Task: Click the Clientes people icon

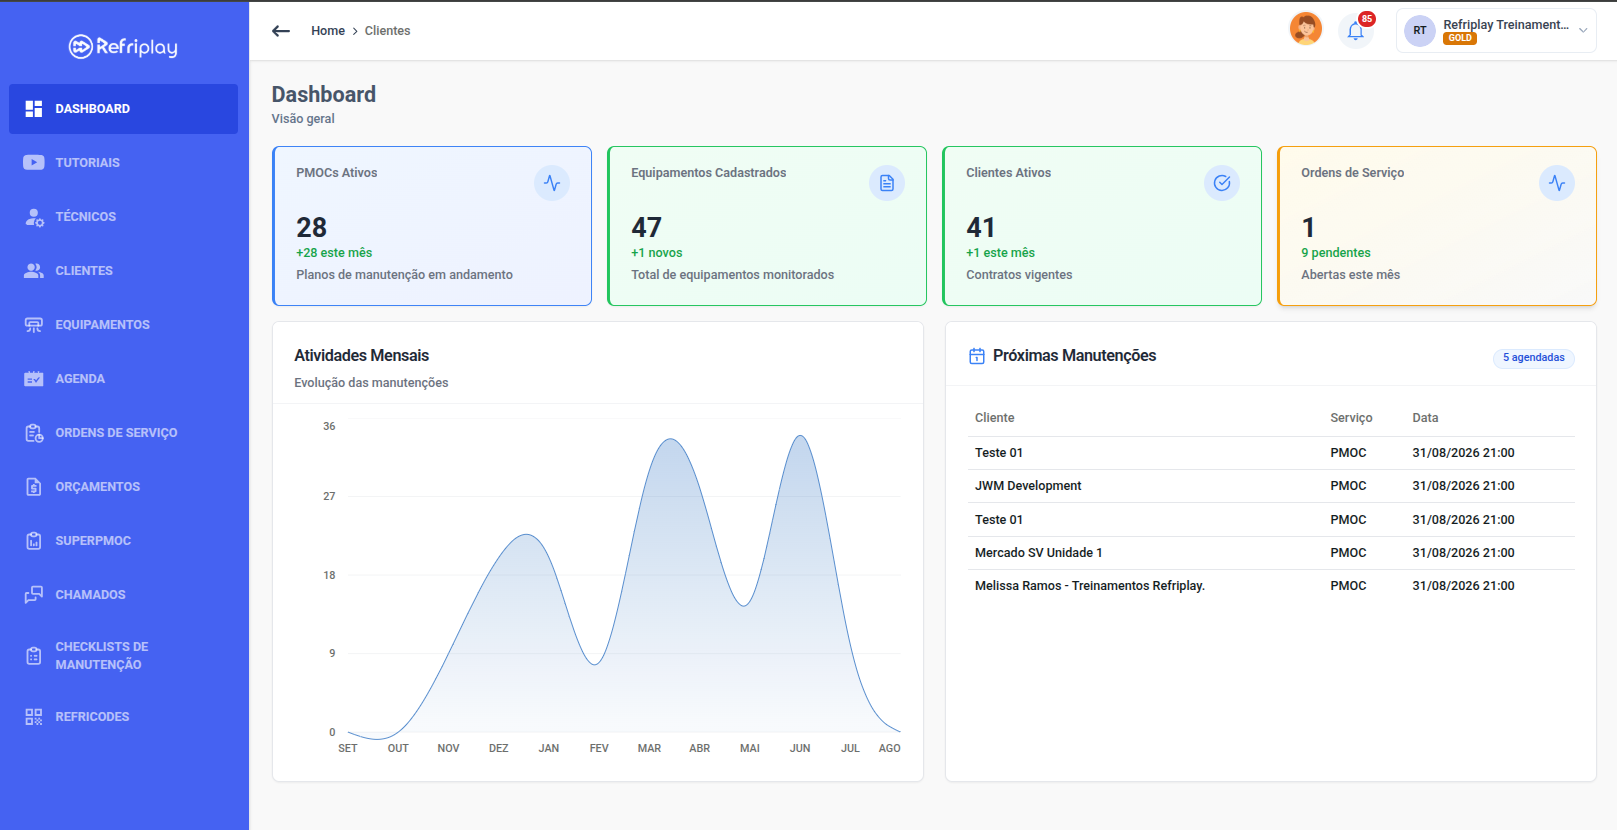Action: (34, 270)
